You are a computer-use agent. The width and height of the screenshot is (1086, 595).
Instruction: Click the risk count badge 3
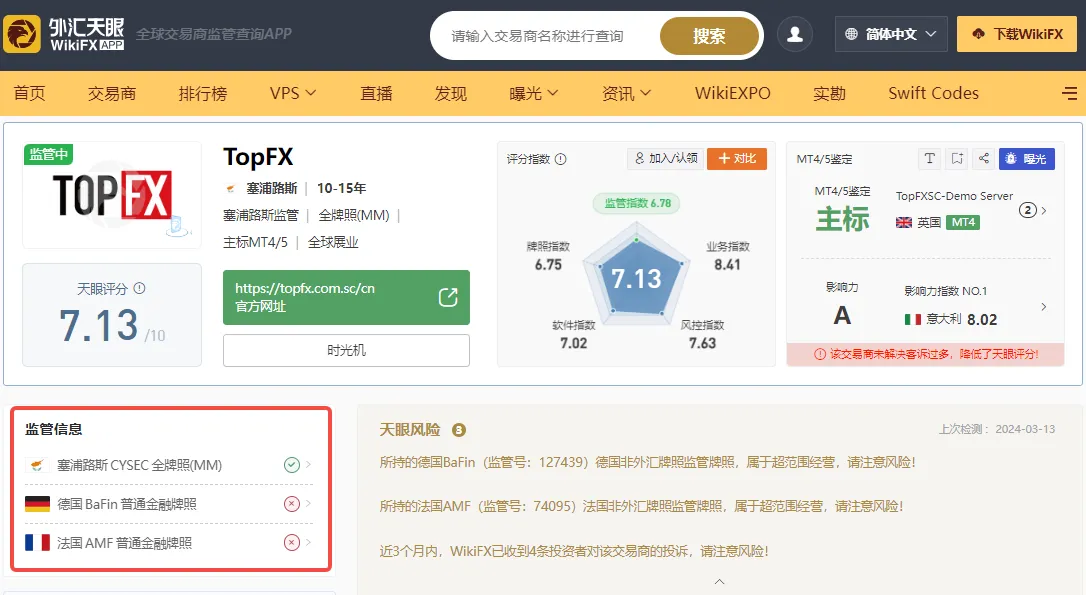(x=459, y=430)
